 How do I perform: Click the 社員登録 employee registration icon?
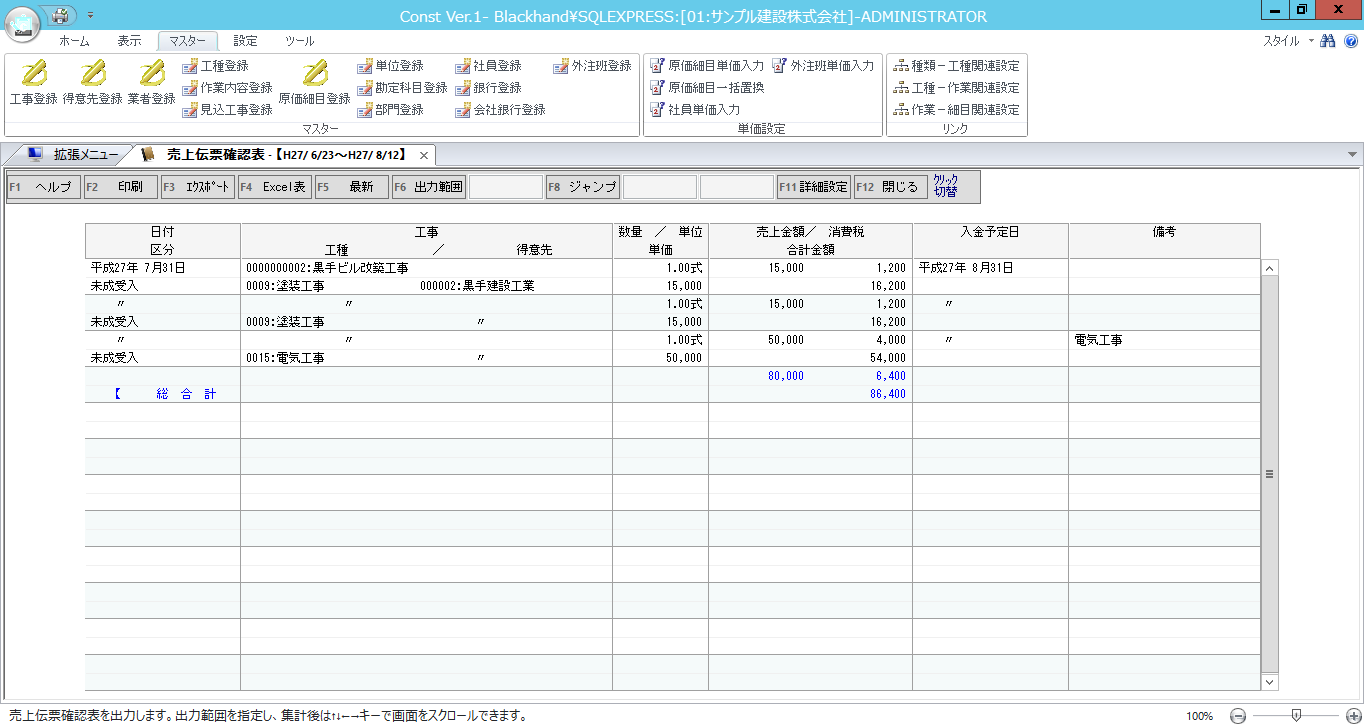pyautogui.click(x=463, y=66)
